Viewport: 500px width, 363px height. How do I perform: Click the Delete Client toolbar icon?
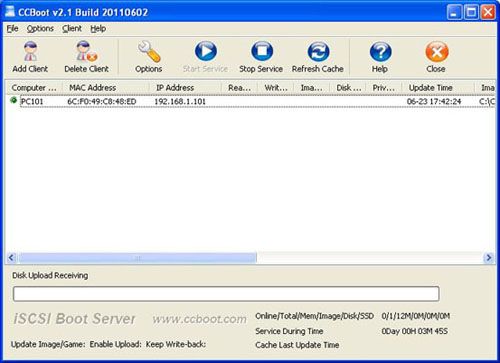pyautogui.click(x=86, y=52)
